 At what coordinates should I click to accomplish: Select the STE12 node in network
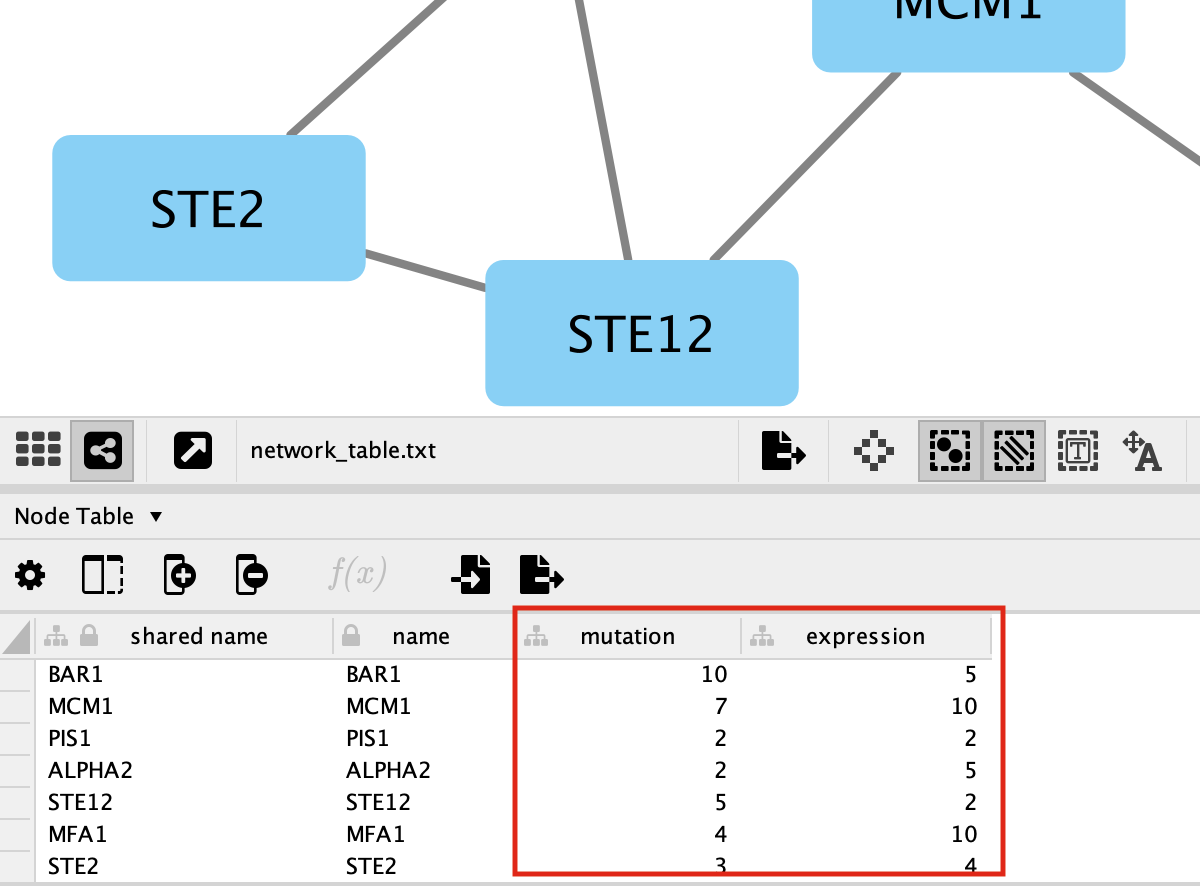pyautogui.click(x=641, y=333)
